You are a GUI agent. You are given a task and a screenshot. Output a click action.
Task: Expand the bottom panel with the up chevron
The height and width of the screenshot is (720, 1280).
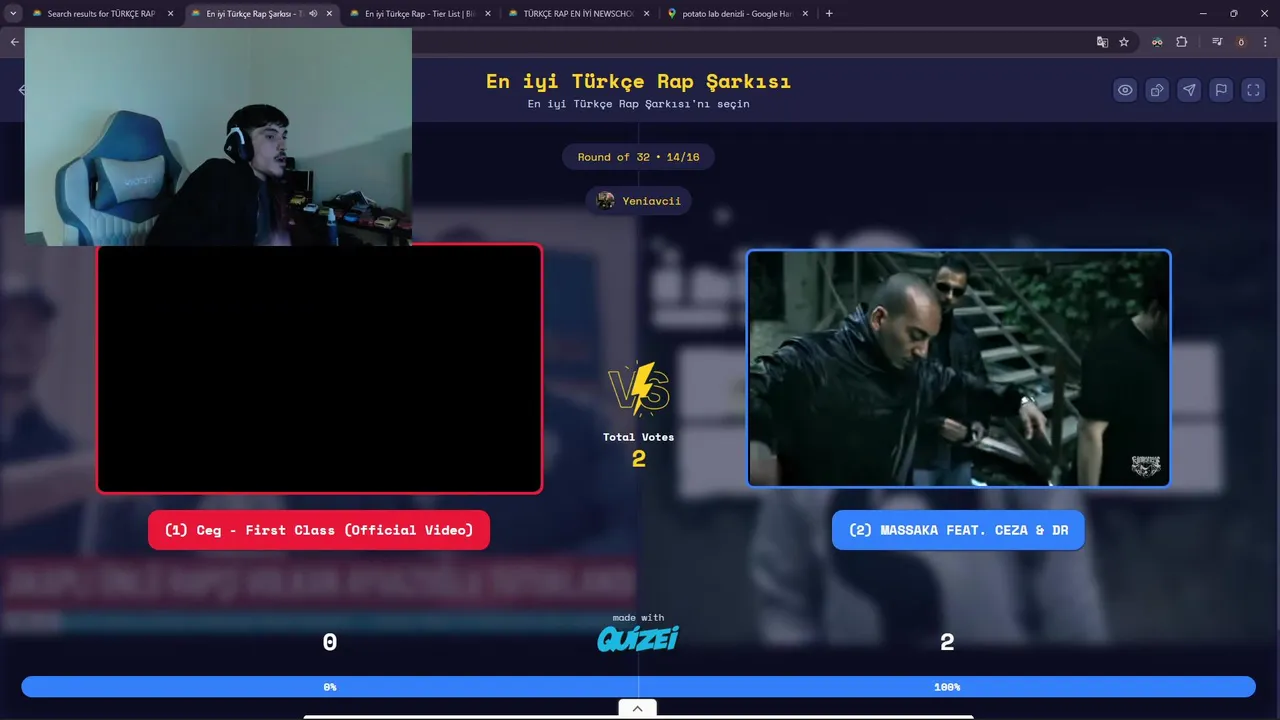pyautogui.click(x=638, y=708)
